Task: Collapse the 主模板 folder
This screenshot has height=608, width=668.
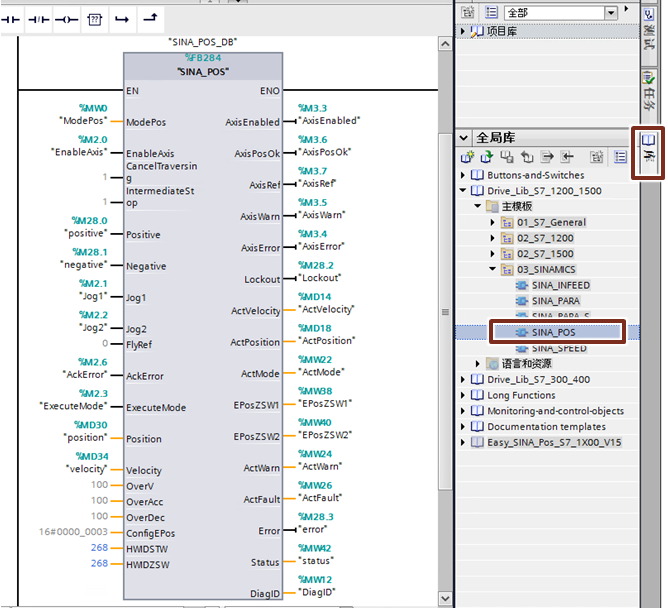Action: click(478, 206)
